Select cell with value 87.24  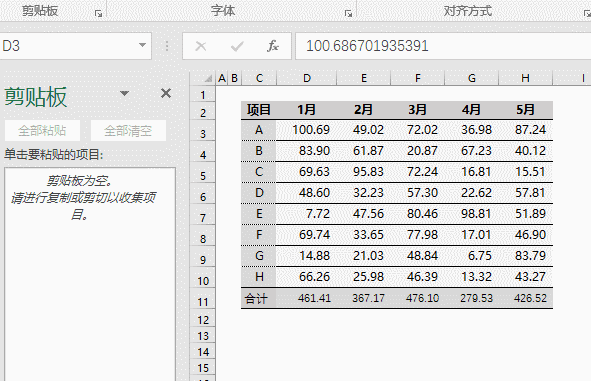pos(525,130)
